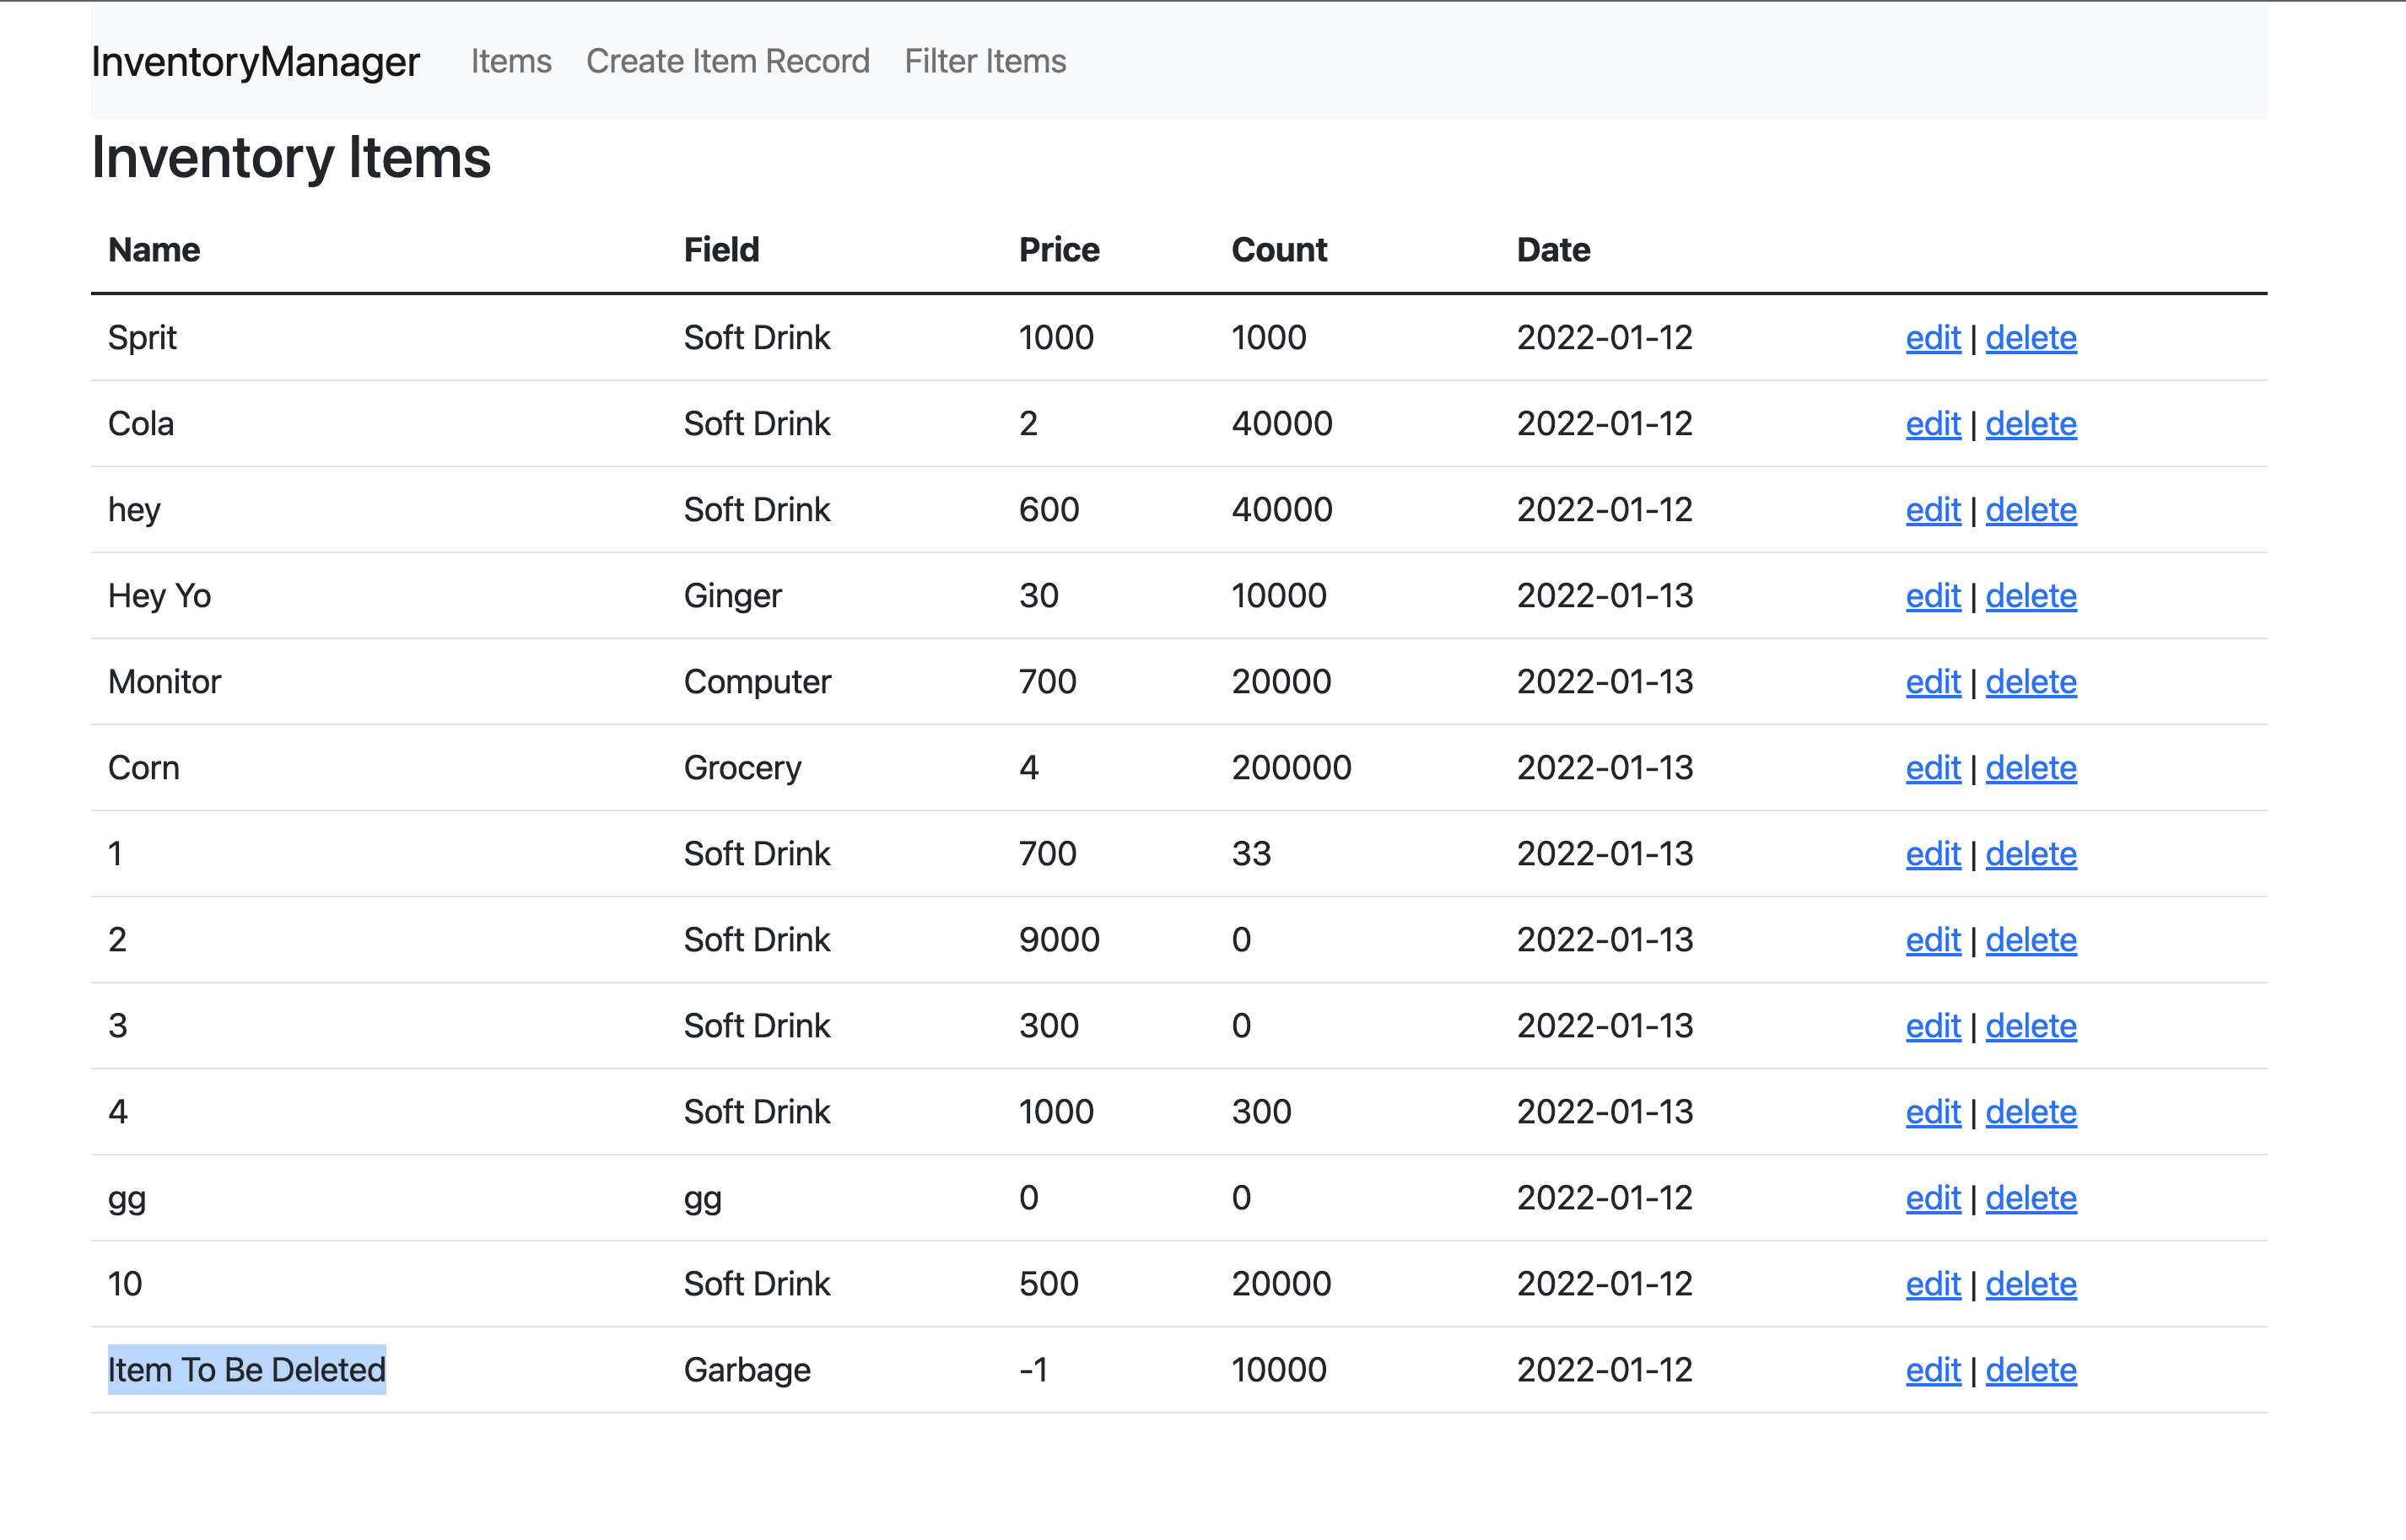Go to the Items nav tab
This screenshot has height=1540, width=2406.
point(511,62)
